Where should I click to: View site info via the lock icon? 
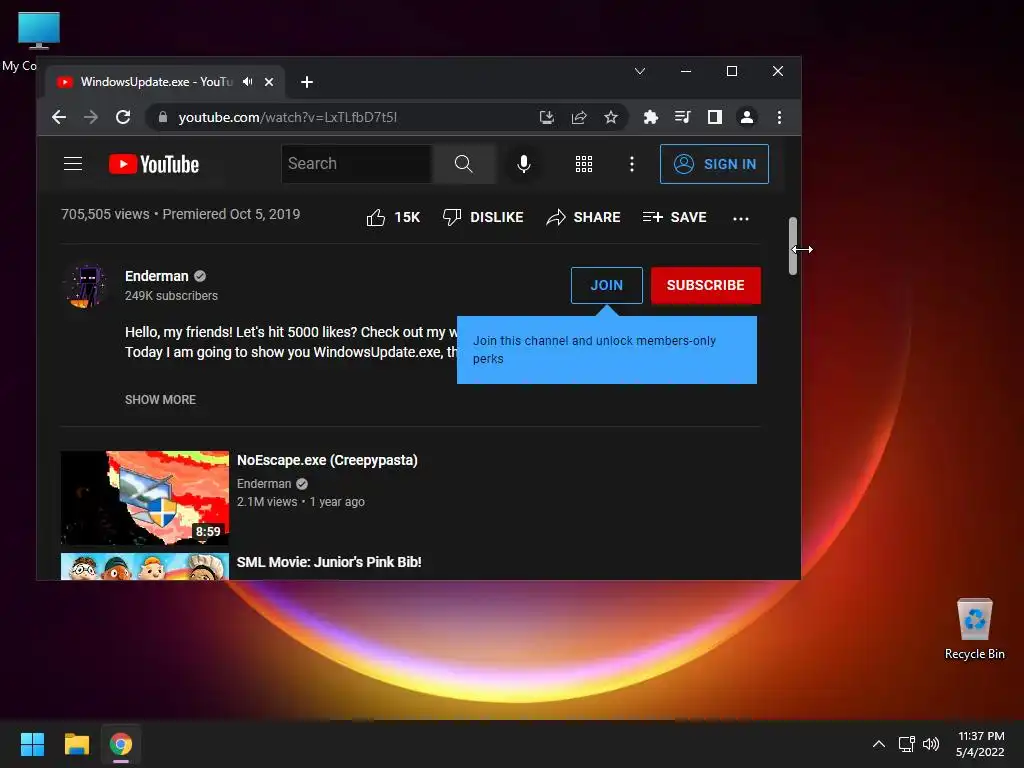[x=163, y=117]
